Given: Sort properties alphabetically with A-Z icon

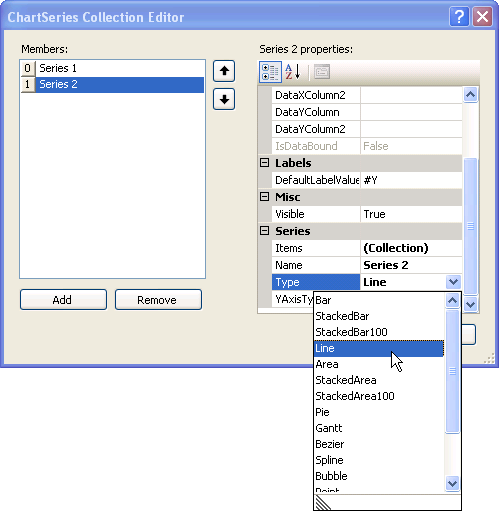Looking at the screenshot, I should coord(293,72).
